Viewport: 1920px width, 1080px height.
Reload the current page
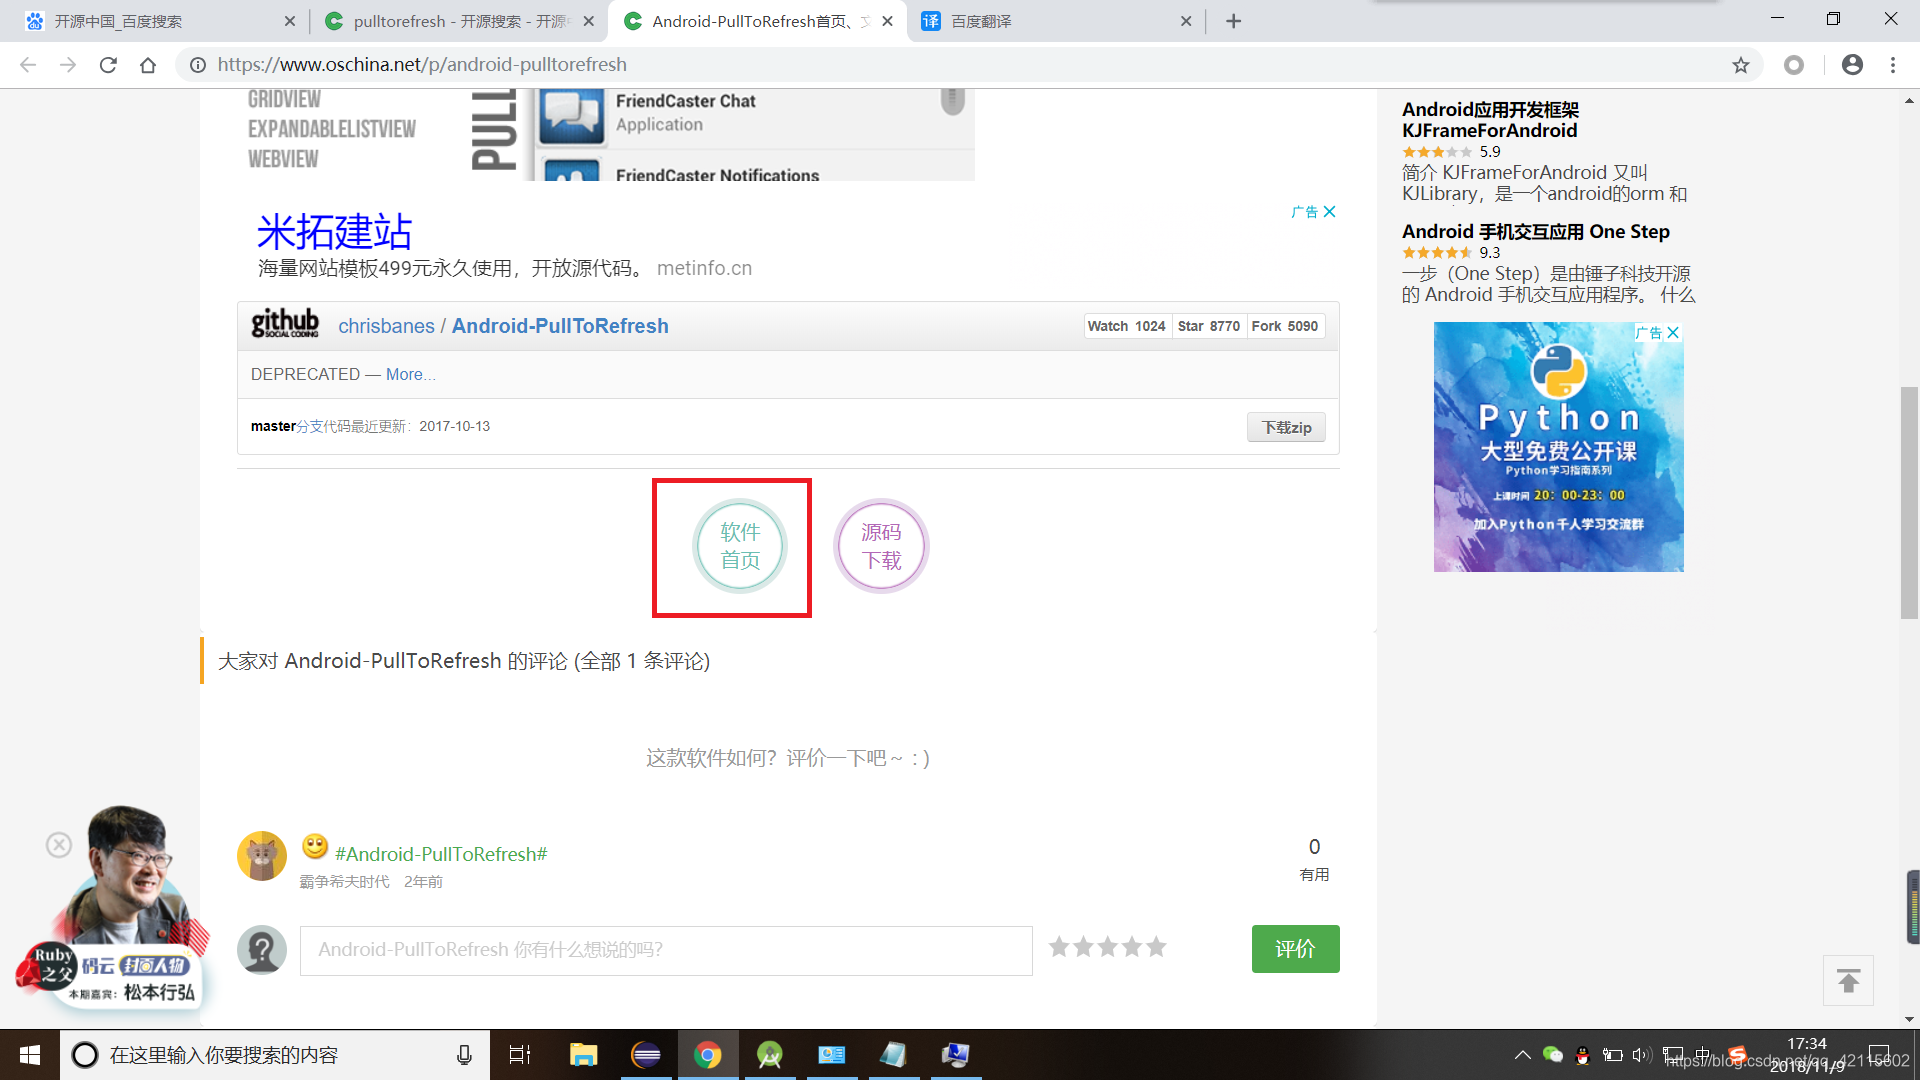click(108, 65)
